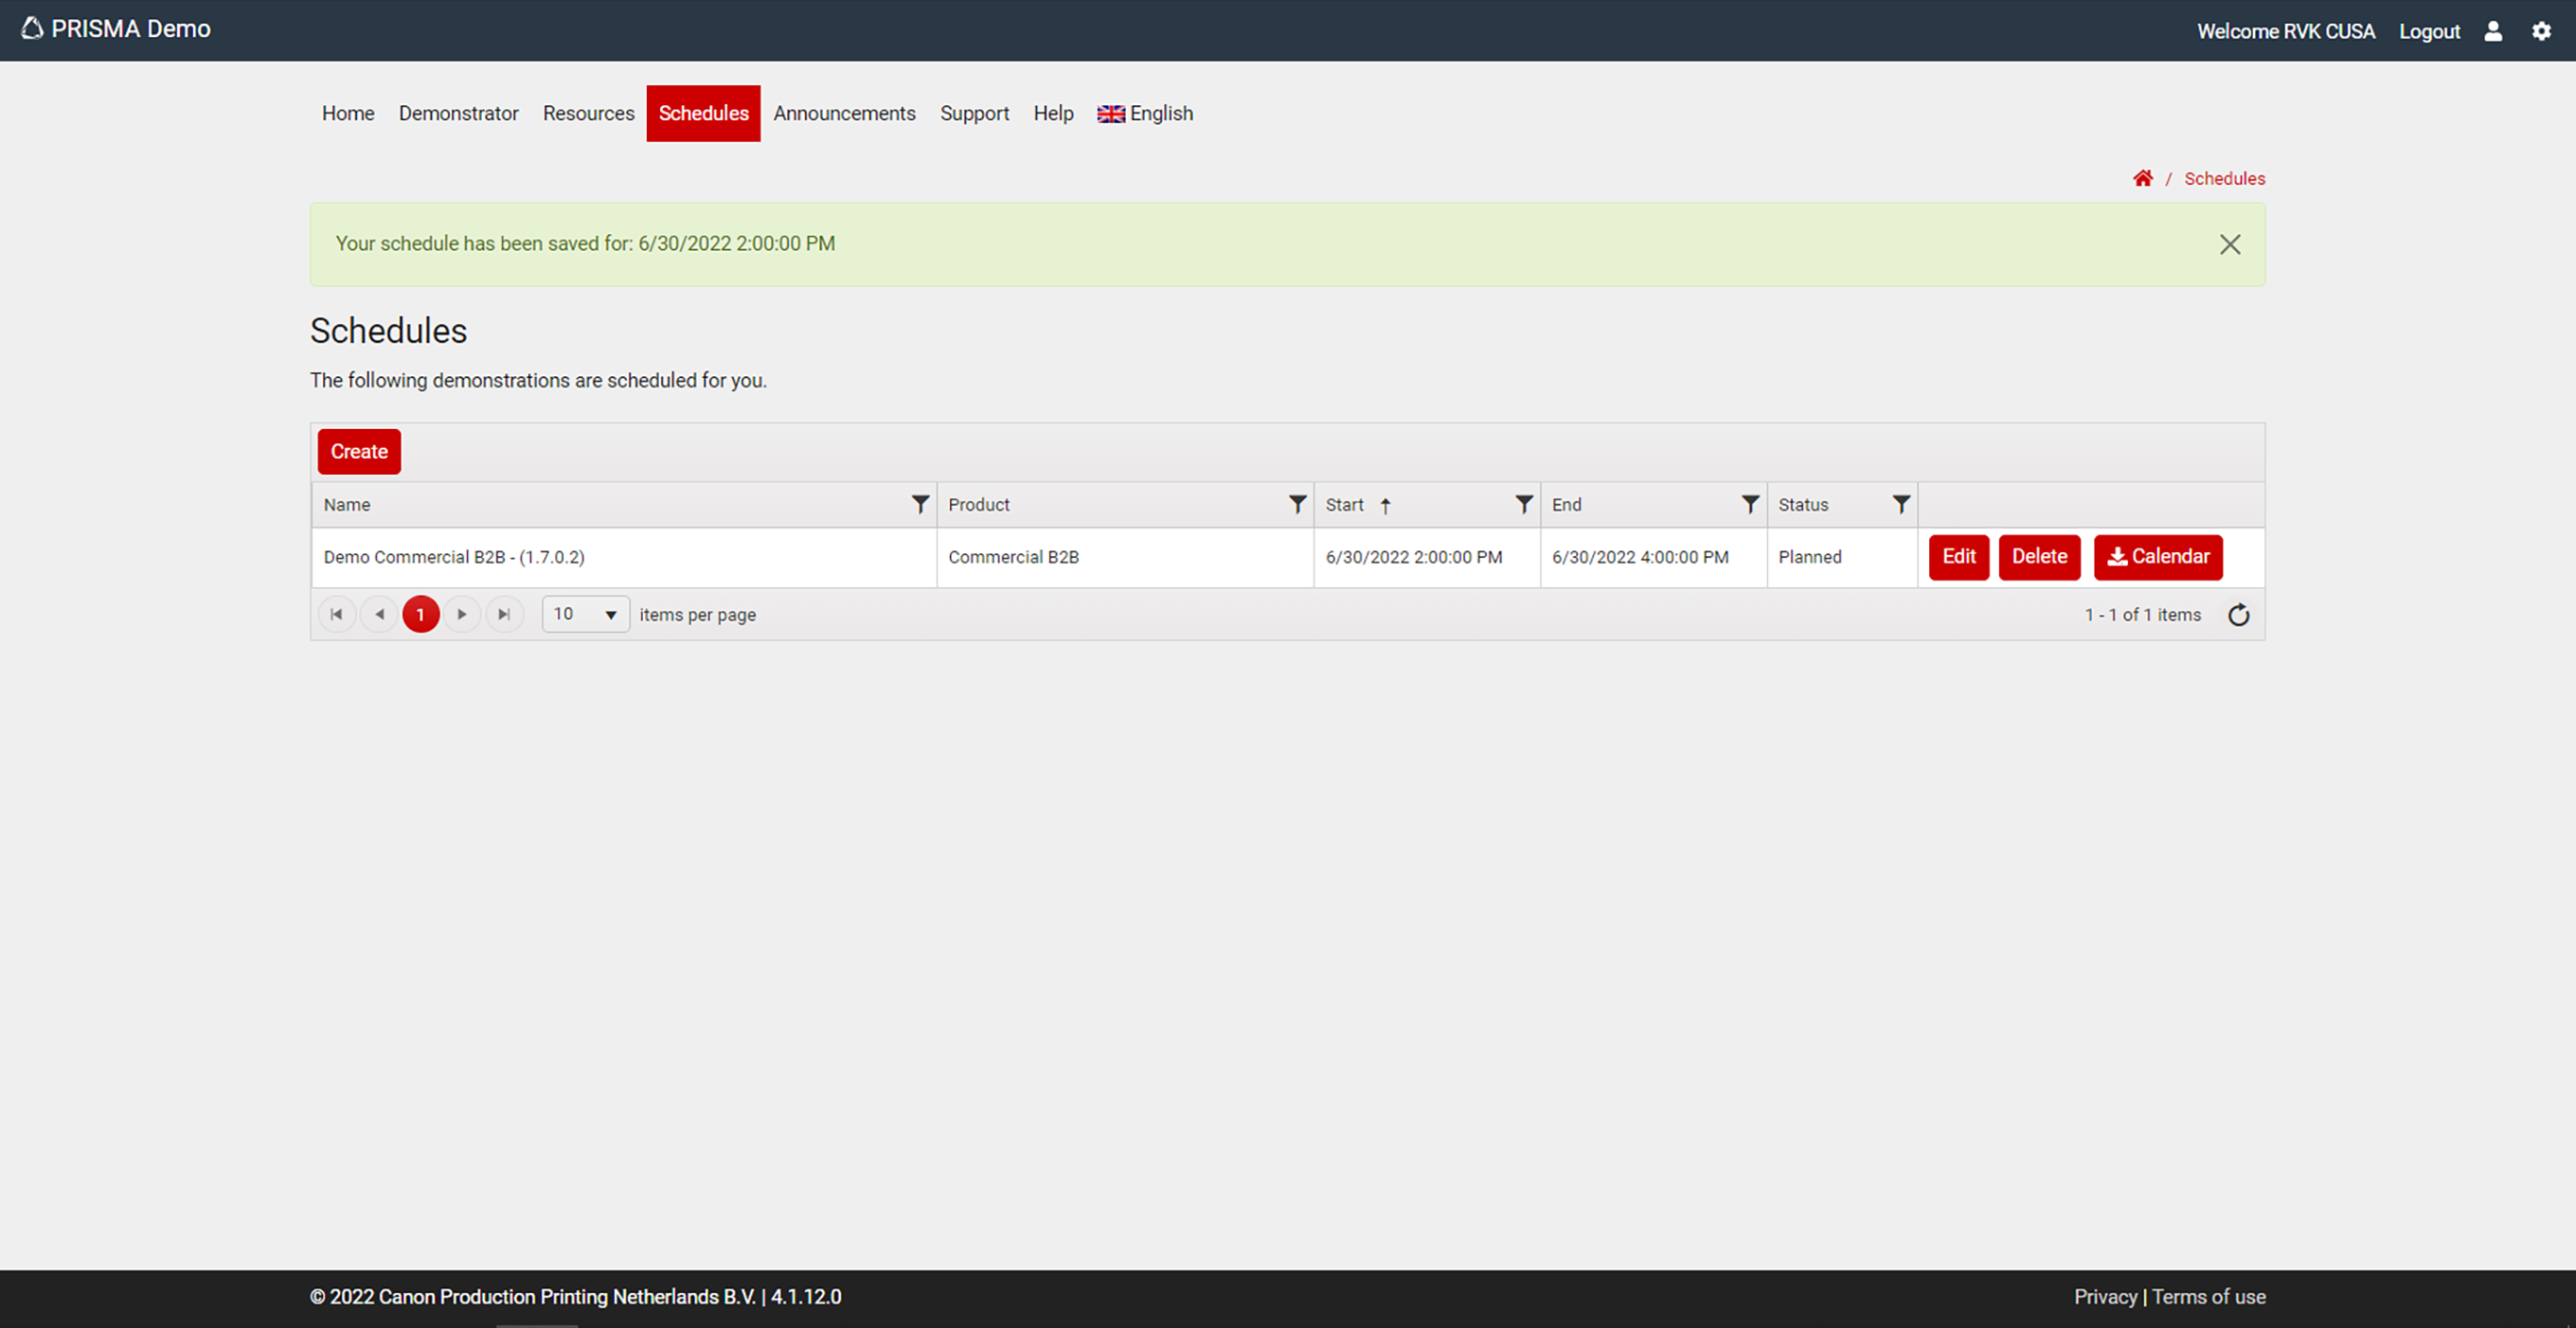The height and width of the screenshot is (1328, 2576).
Task: Open the Demonstrator menu
Action: [459, 114]
